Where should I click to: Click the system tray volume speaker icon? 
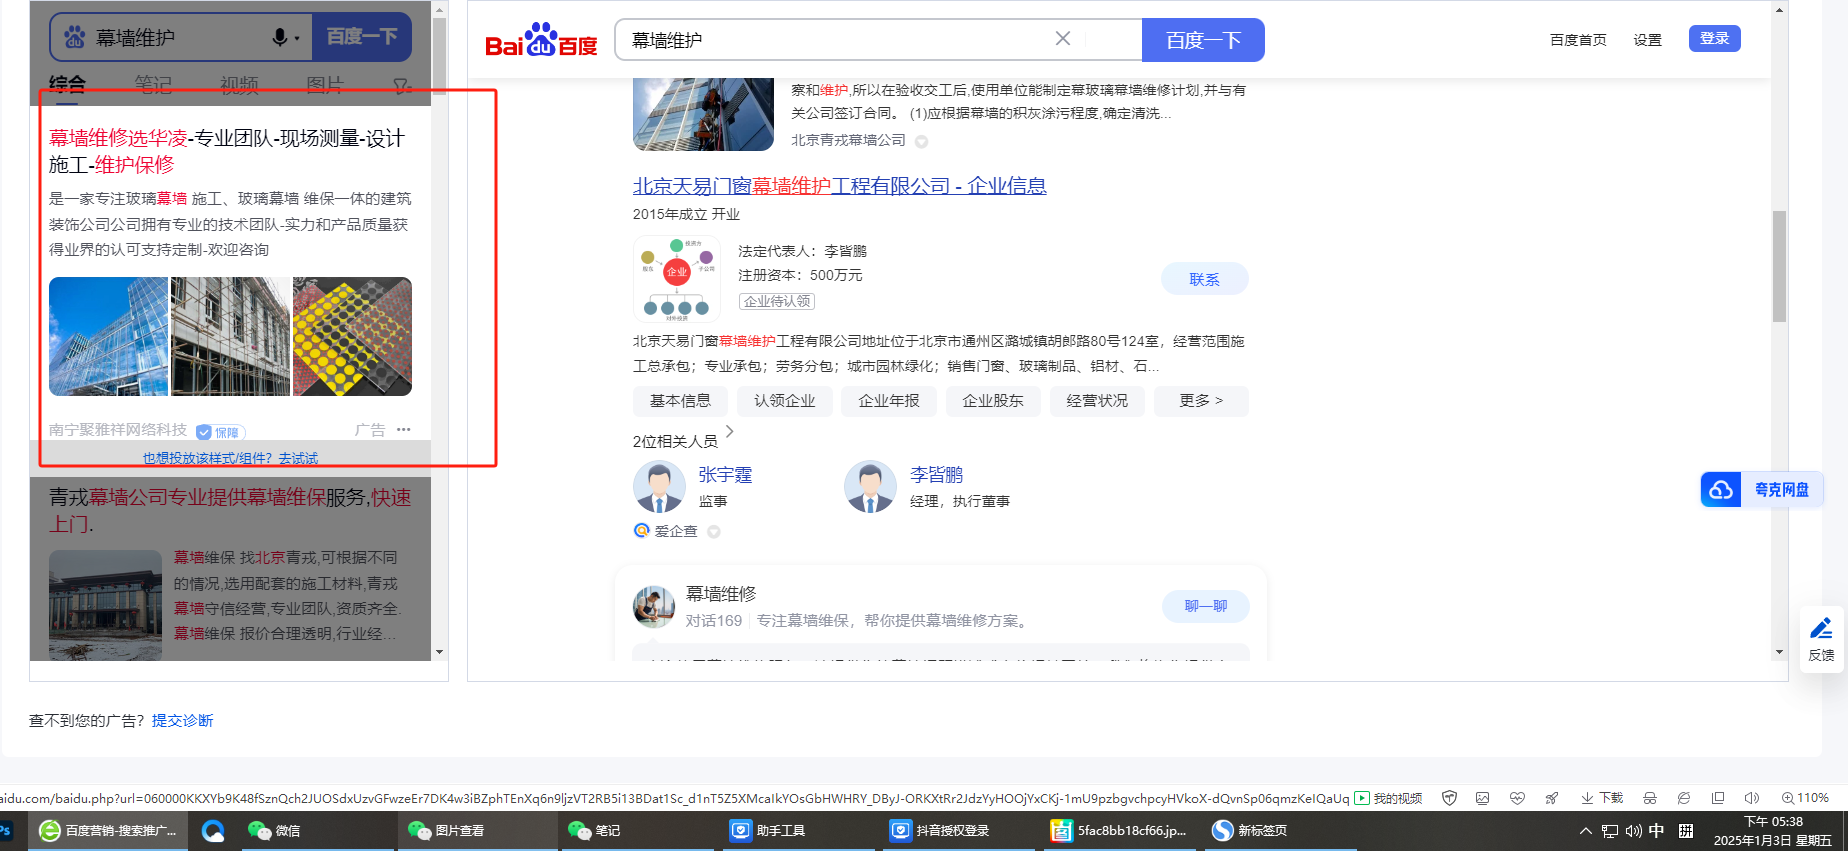pyautogui.click(x=1633, y=831)
